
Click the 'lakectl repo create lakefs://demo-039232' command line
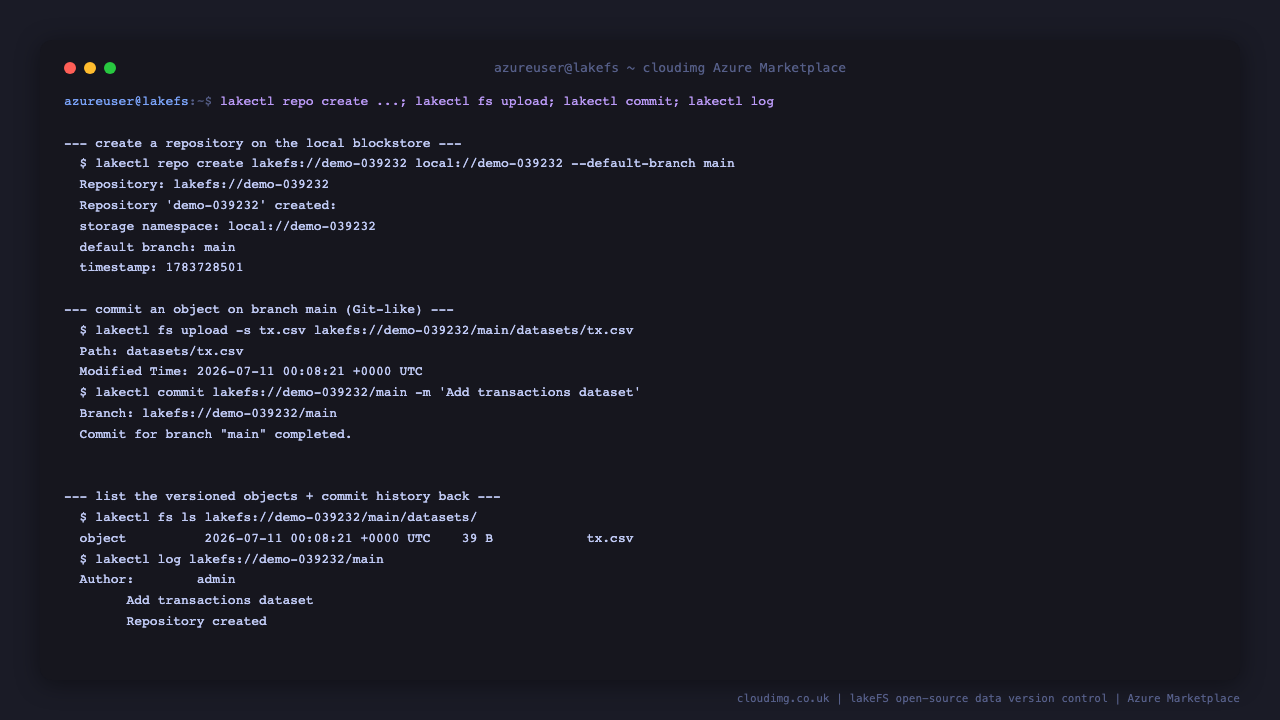pyautogui.click(x=407, y=163)
